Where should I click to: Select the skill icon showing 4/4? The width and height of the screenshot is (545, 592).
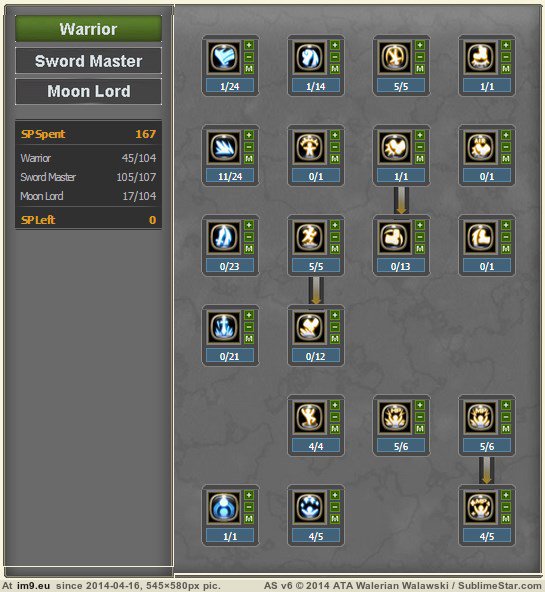point(309,417)
